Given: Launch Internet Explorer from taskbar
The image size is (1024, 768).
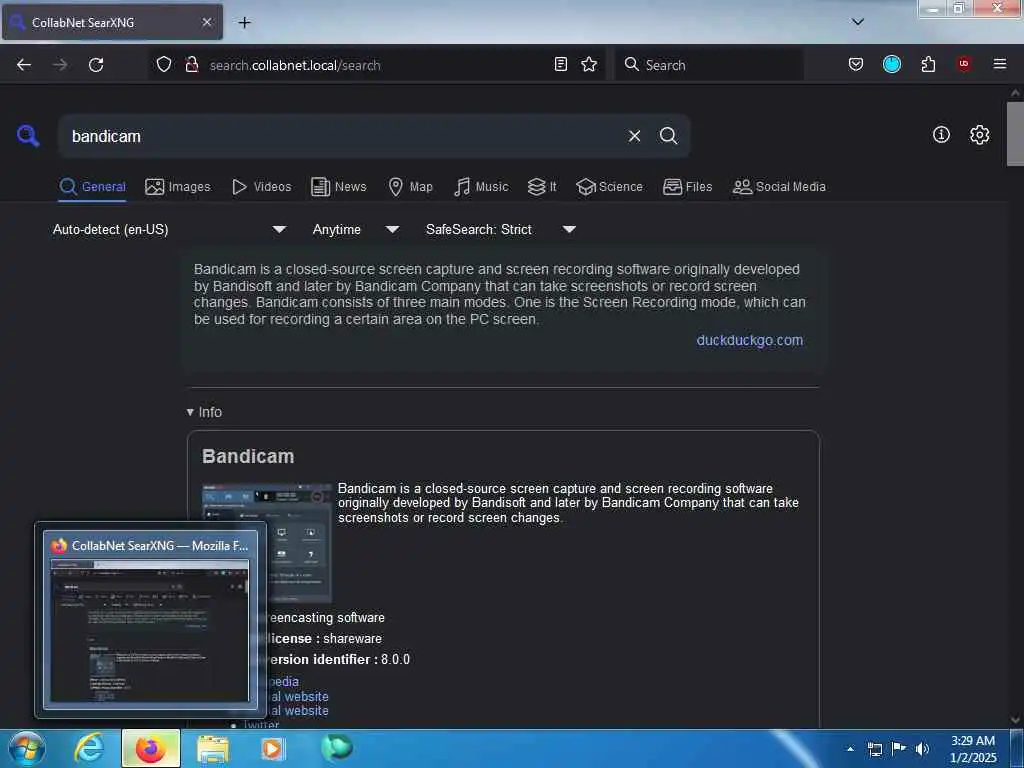Looking at the screenshot, I should tap(89, 748).
